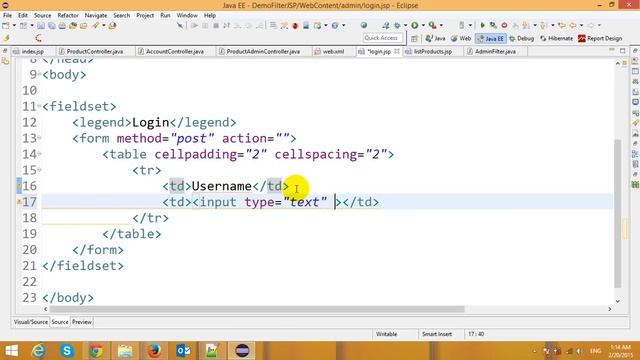
Task: Click the globe web browser icon
Action: (x=364, y=25)
